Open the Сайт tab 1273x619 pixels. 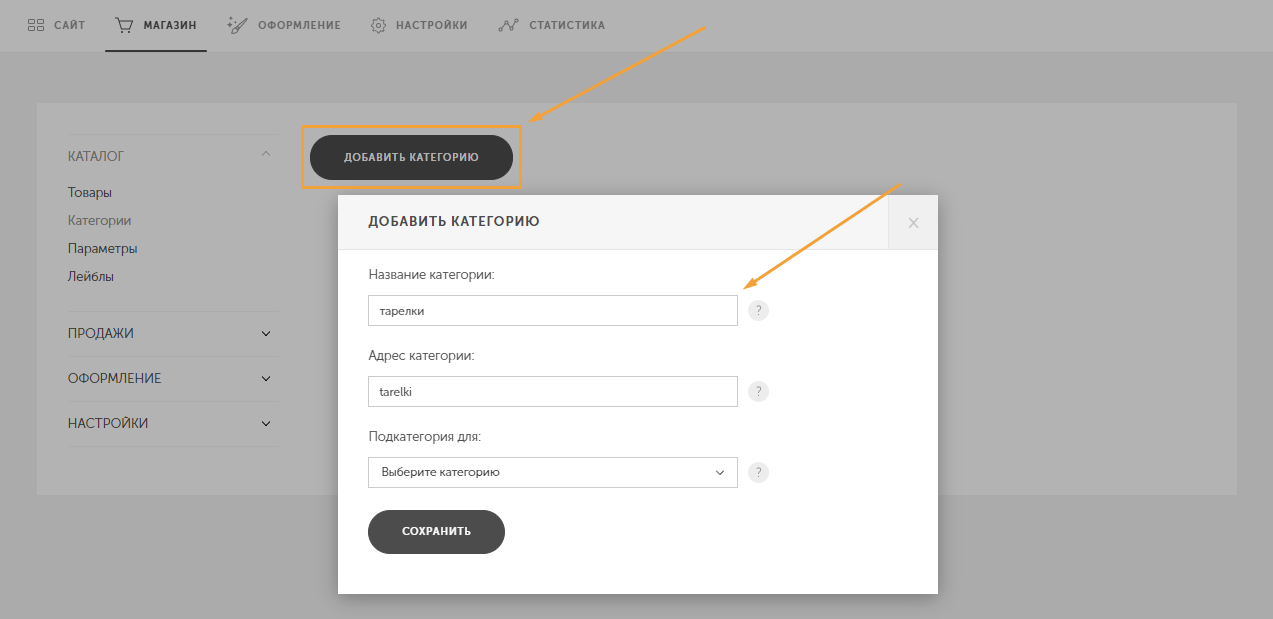[56, 25]
